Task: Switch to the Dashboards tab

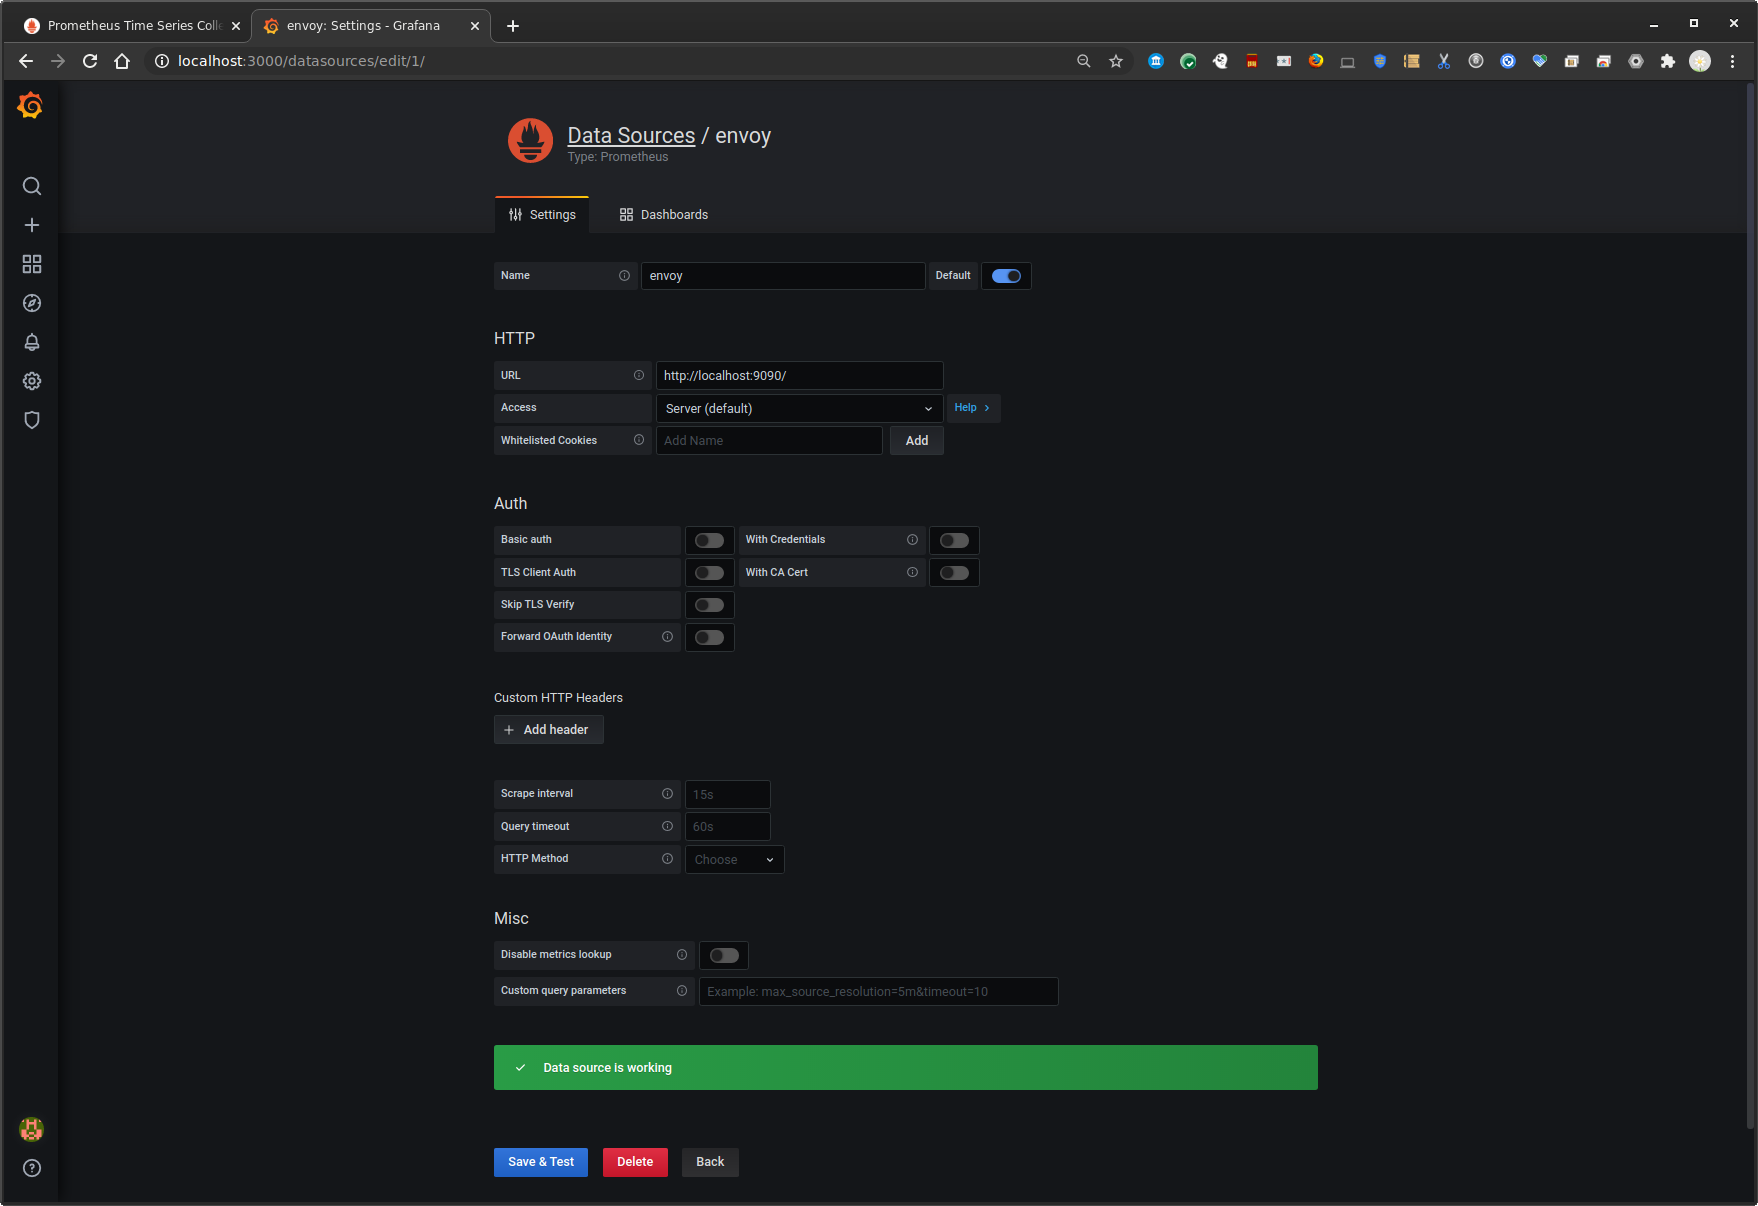Action: pyautogui.click(x=664, y=215)
